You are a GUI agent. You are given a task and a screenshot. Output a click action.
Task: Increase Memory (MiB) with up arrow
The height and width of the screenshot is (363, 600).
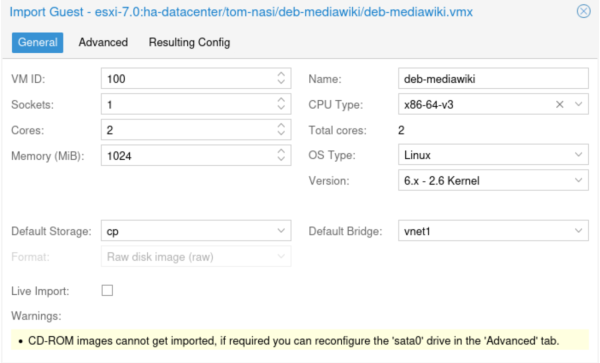point(281,151)
